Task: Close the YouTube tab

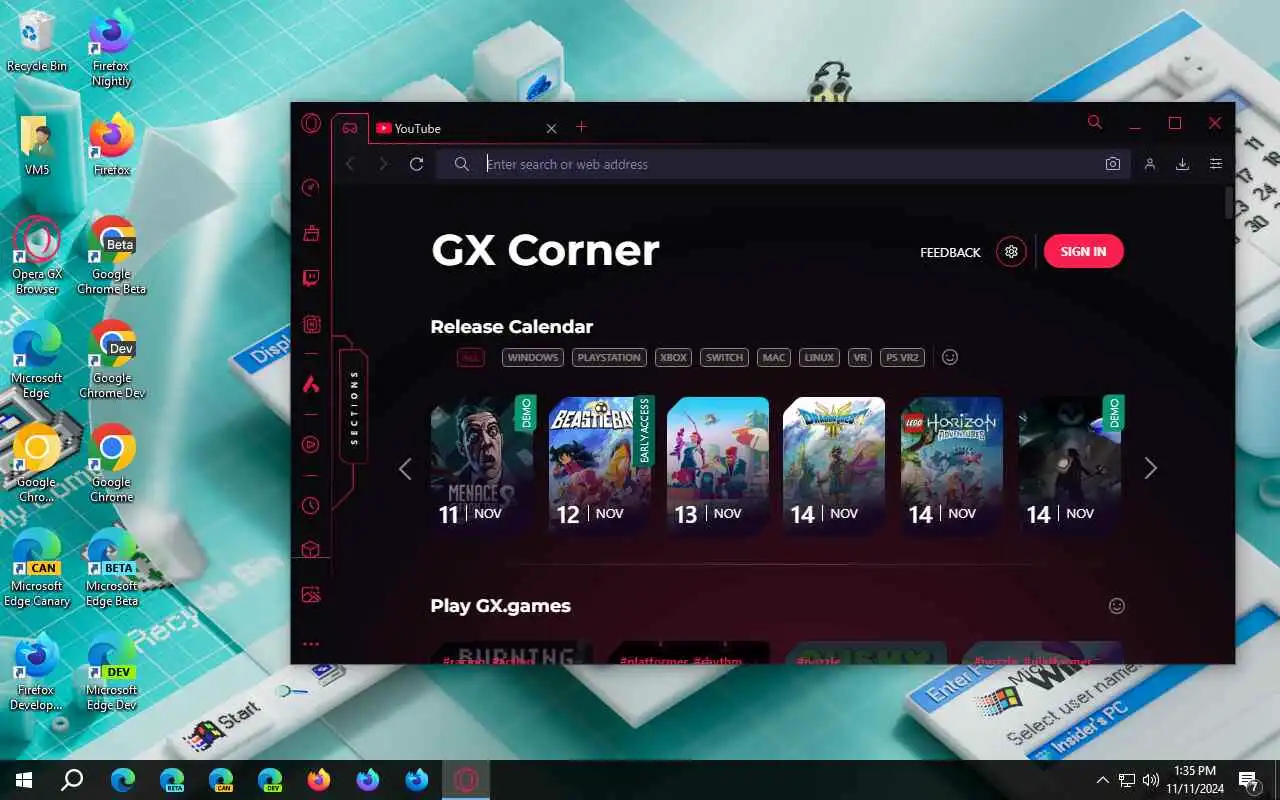Action: [x=551, y=128]
